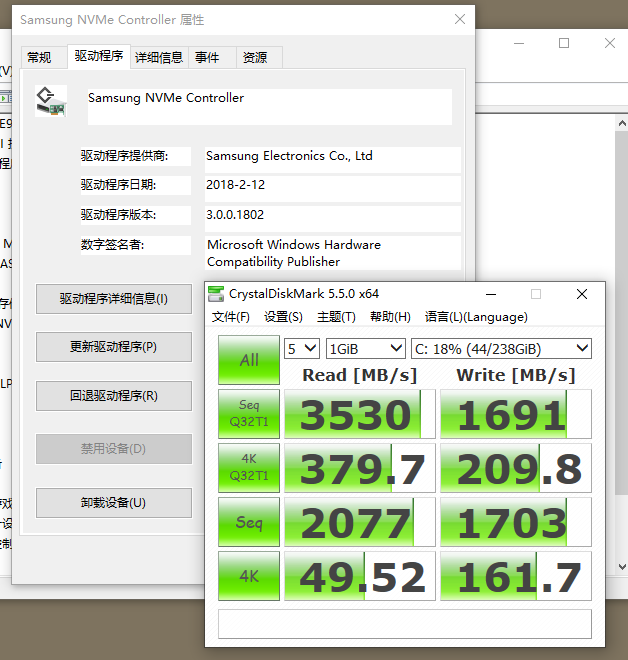Switch to the 常规 tab
628x660 pixels.
(44, 57)
